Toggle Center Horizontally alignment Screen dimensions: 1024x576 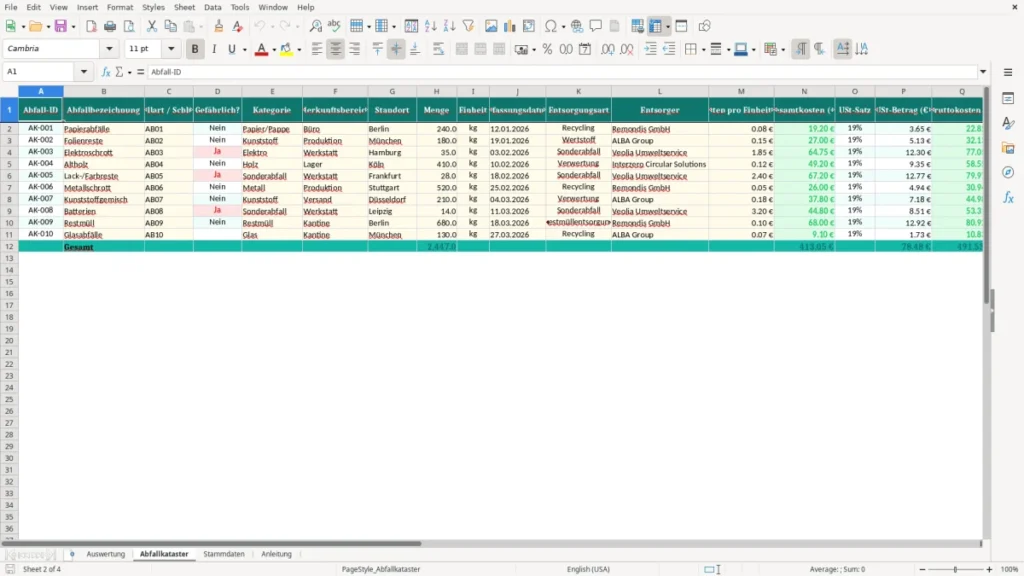pos(336,49)
